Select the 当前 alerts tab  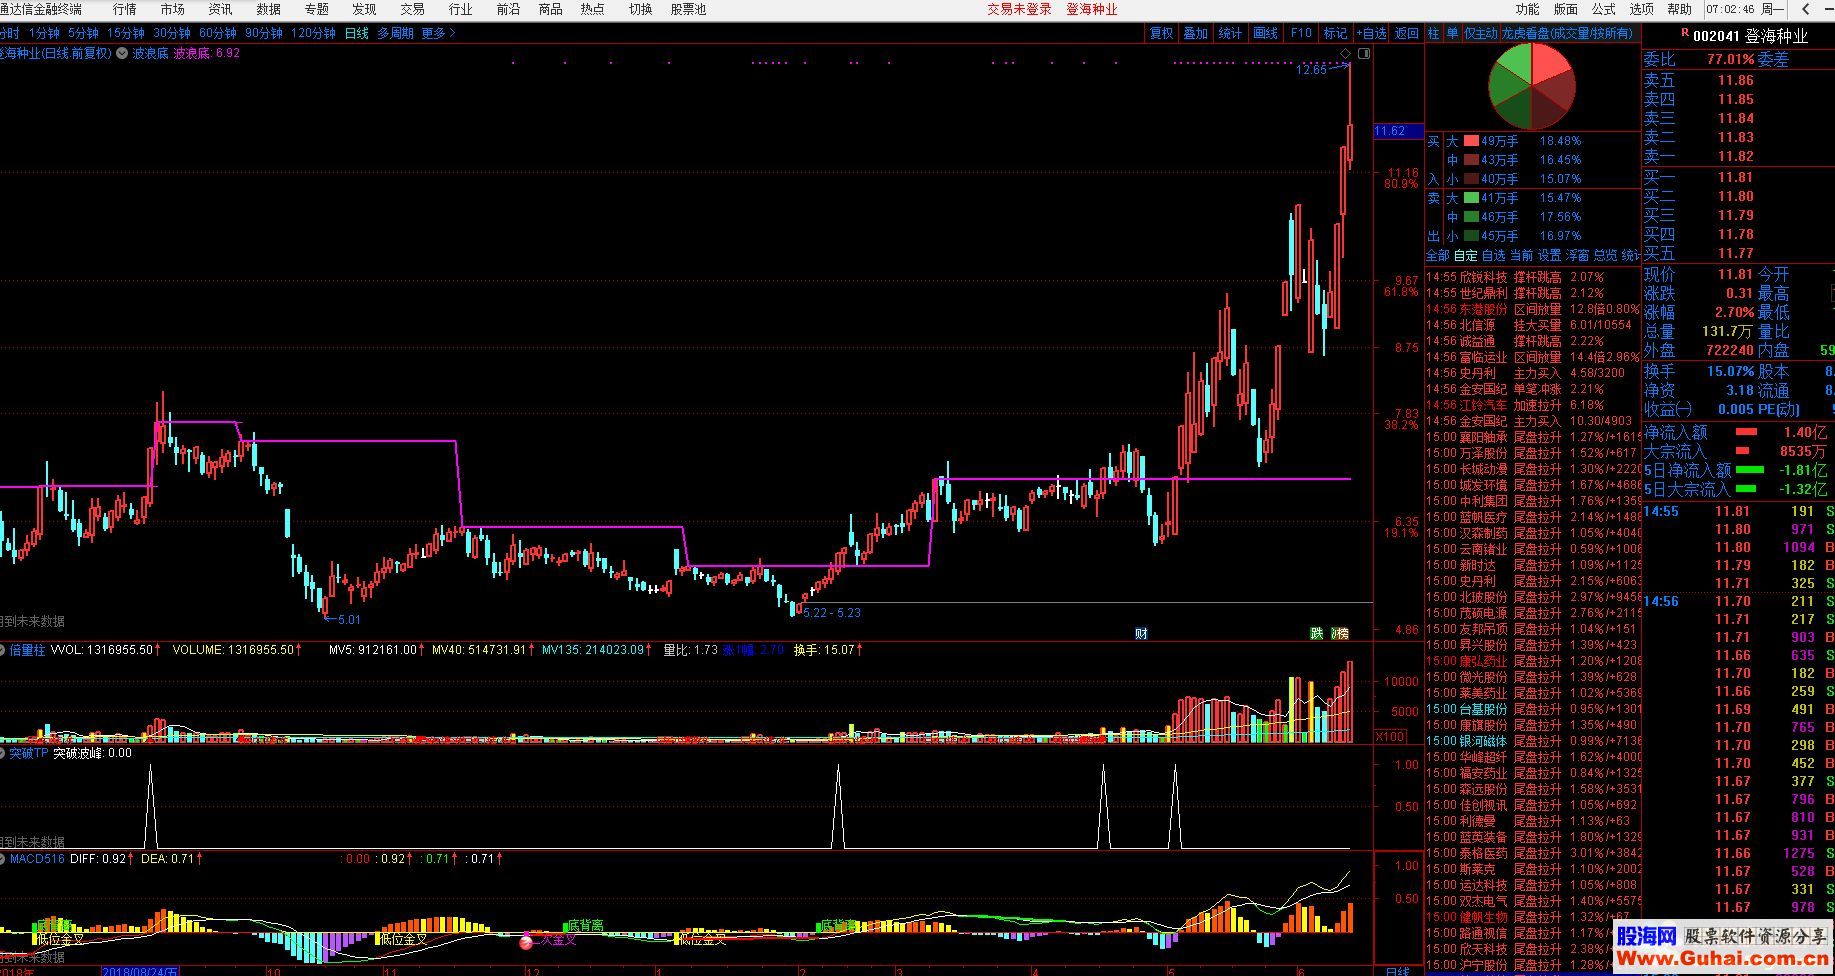(x=1522, y=255)
